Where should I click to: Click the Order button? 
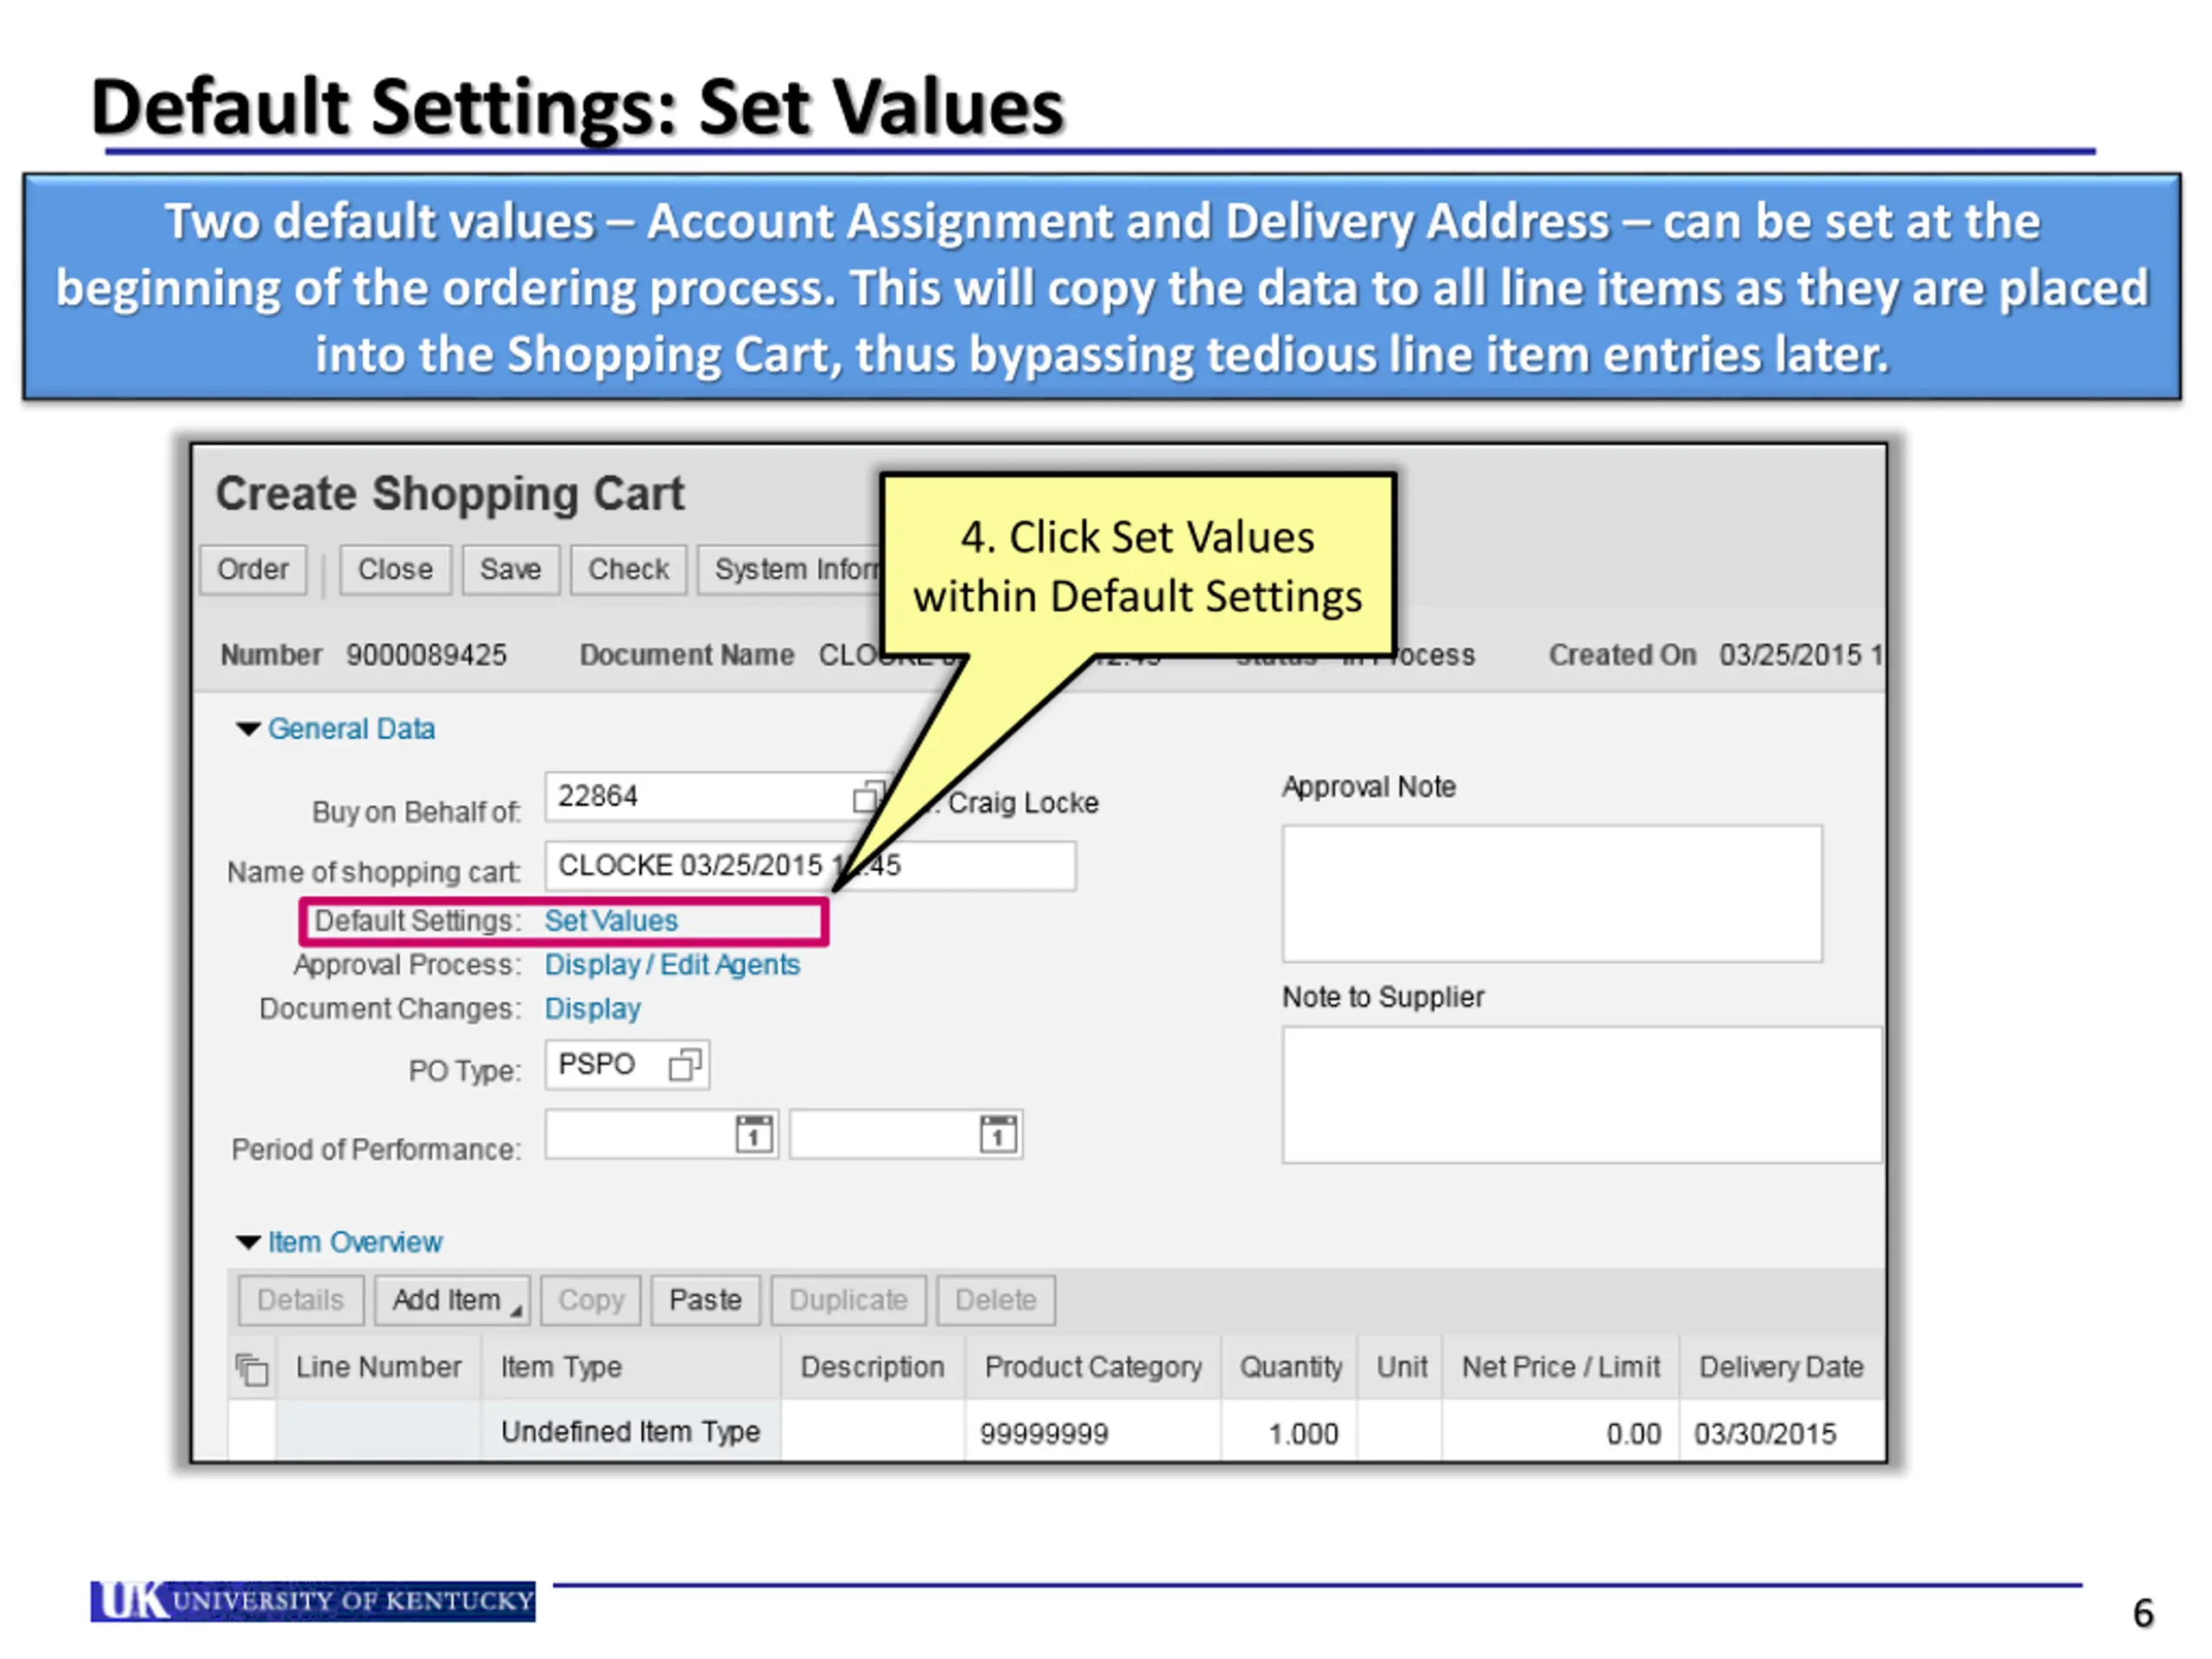[253, 570]
